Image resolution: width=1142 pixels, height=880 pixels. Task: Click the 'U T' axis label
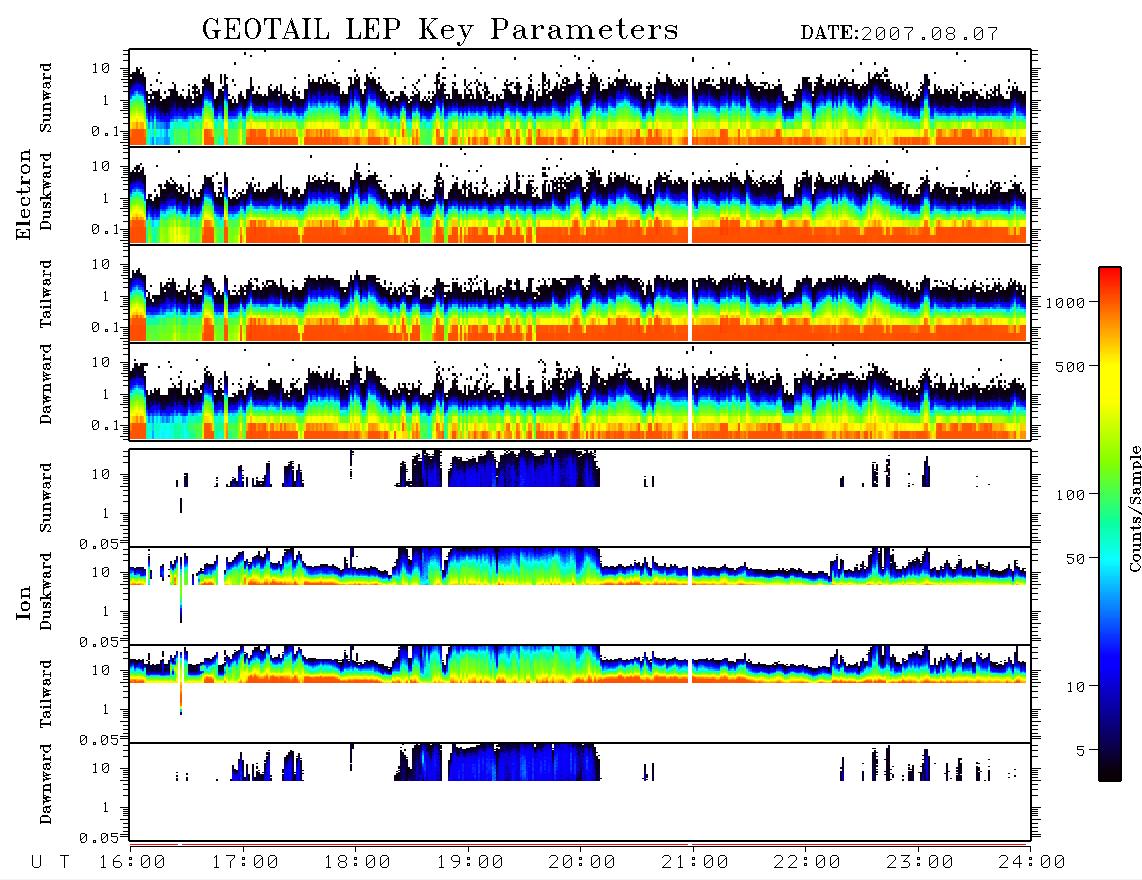pyautogui.click(x=51, y=862)
